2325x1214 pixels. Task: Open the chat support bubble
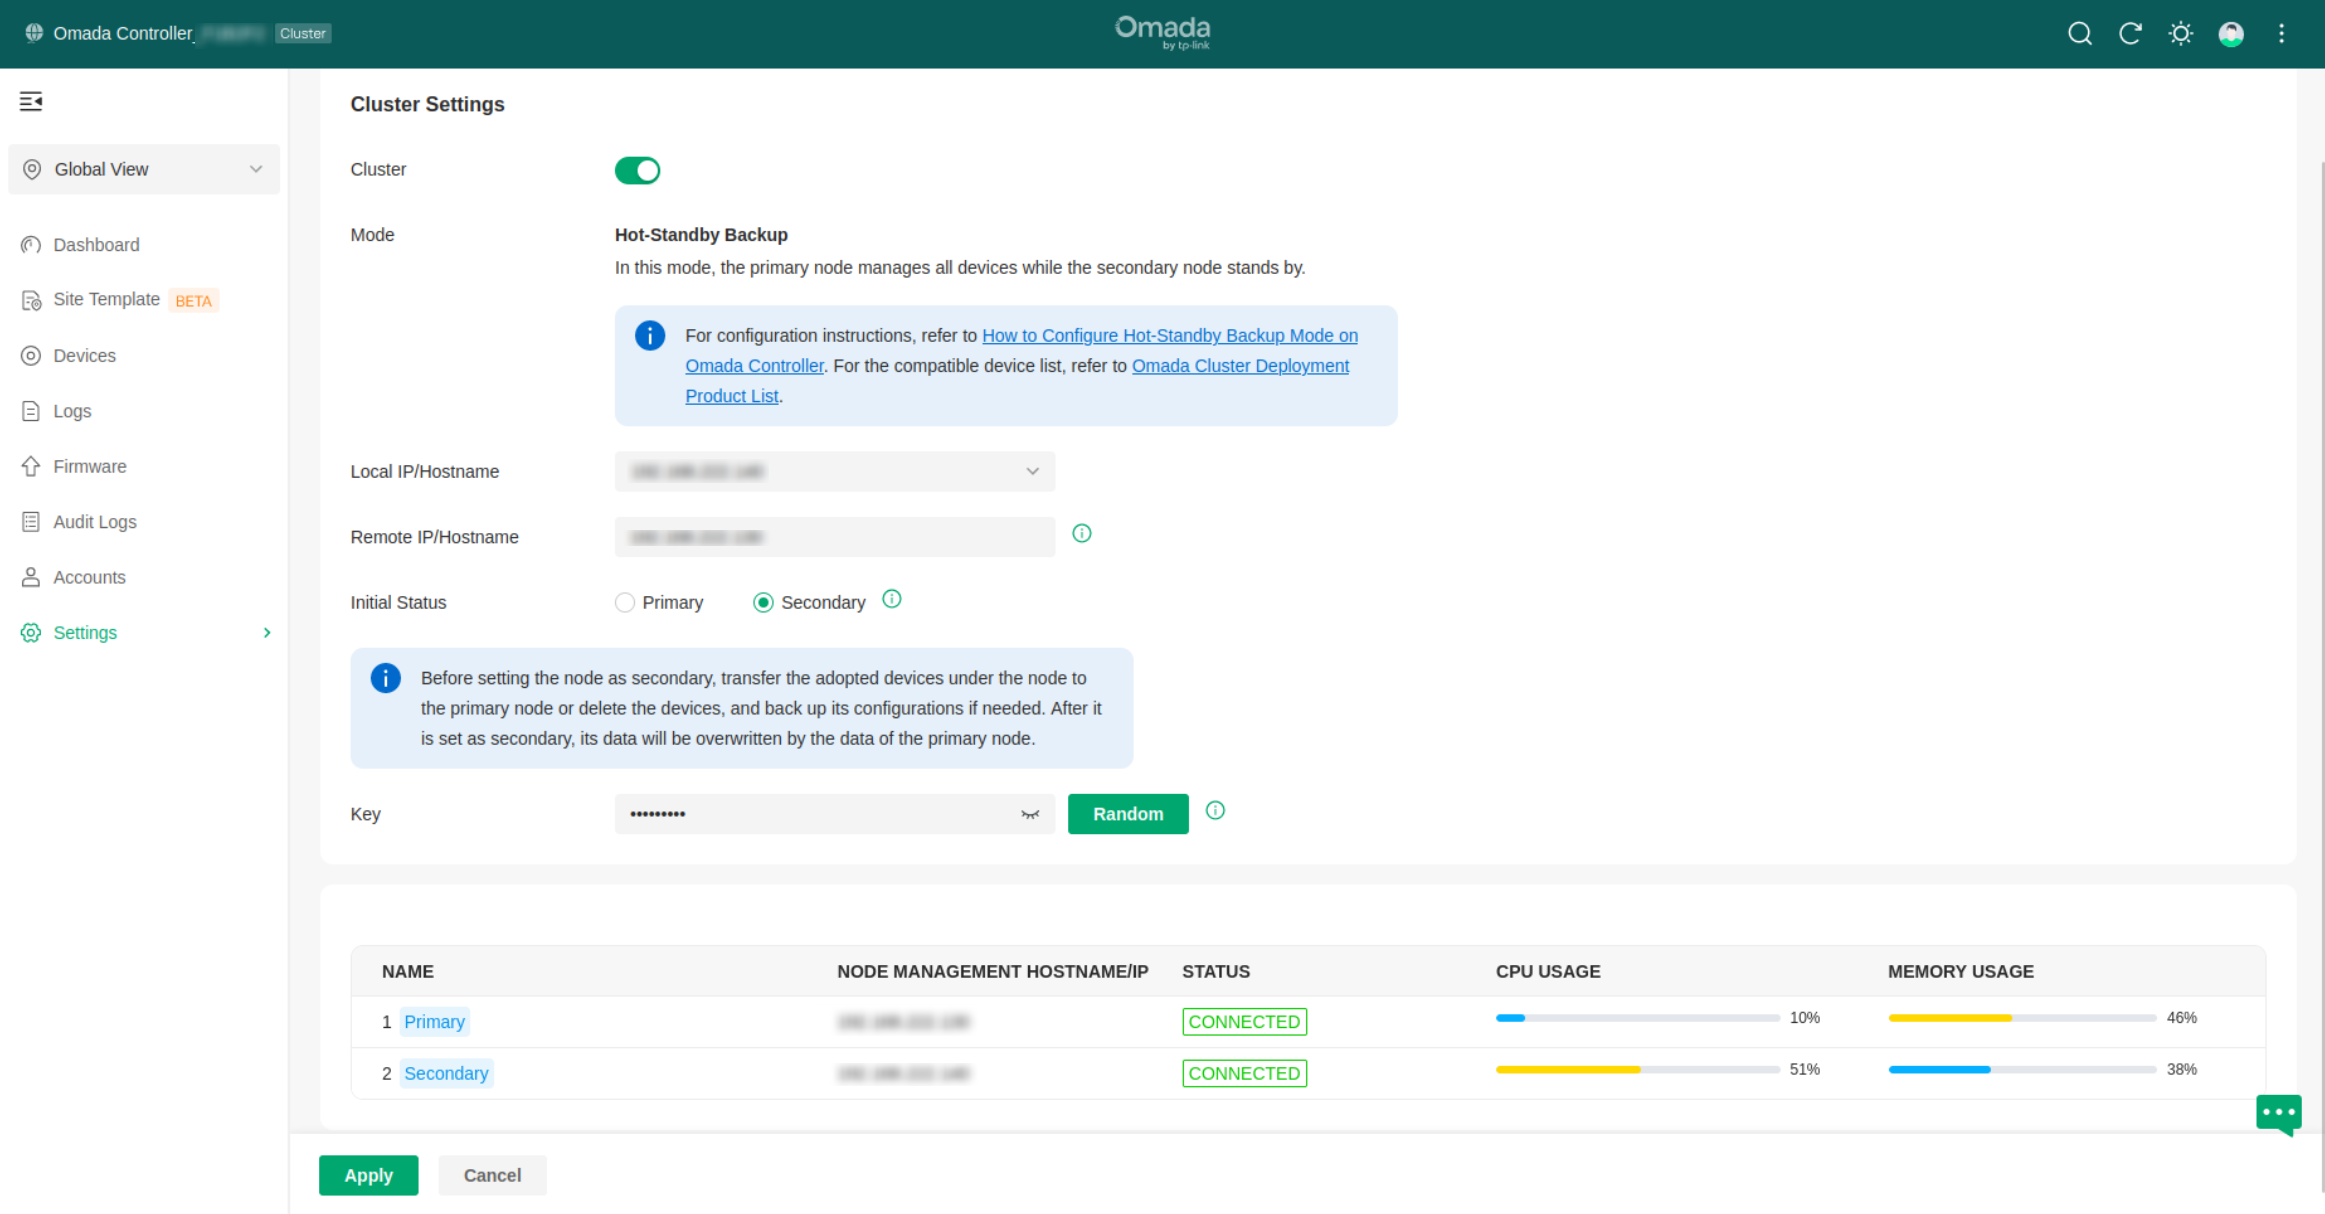[2279, 1114]
